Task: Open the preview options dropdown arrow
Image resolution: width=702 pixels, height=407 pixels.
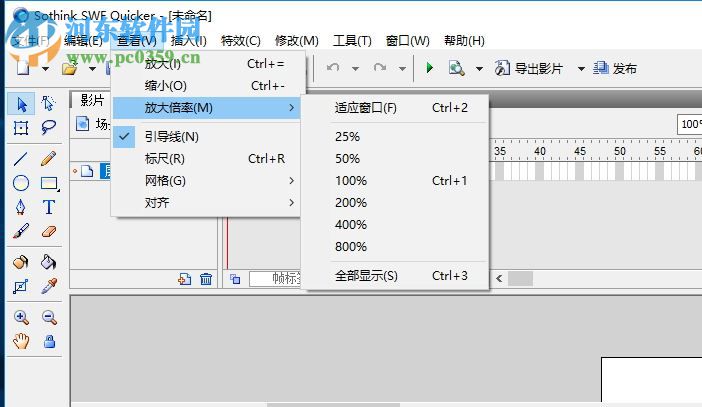Action: (479, 69)
